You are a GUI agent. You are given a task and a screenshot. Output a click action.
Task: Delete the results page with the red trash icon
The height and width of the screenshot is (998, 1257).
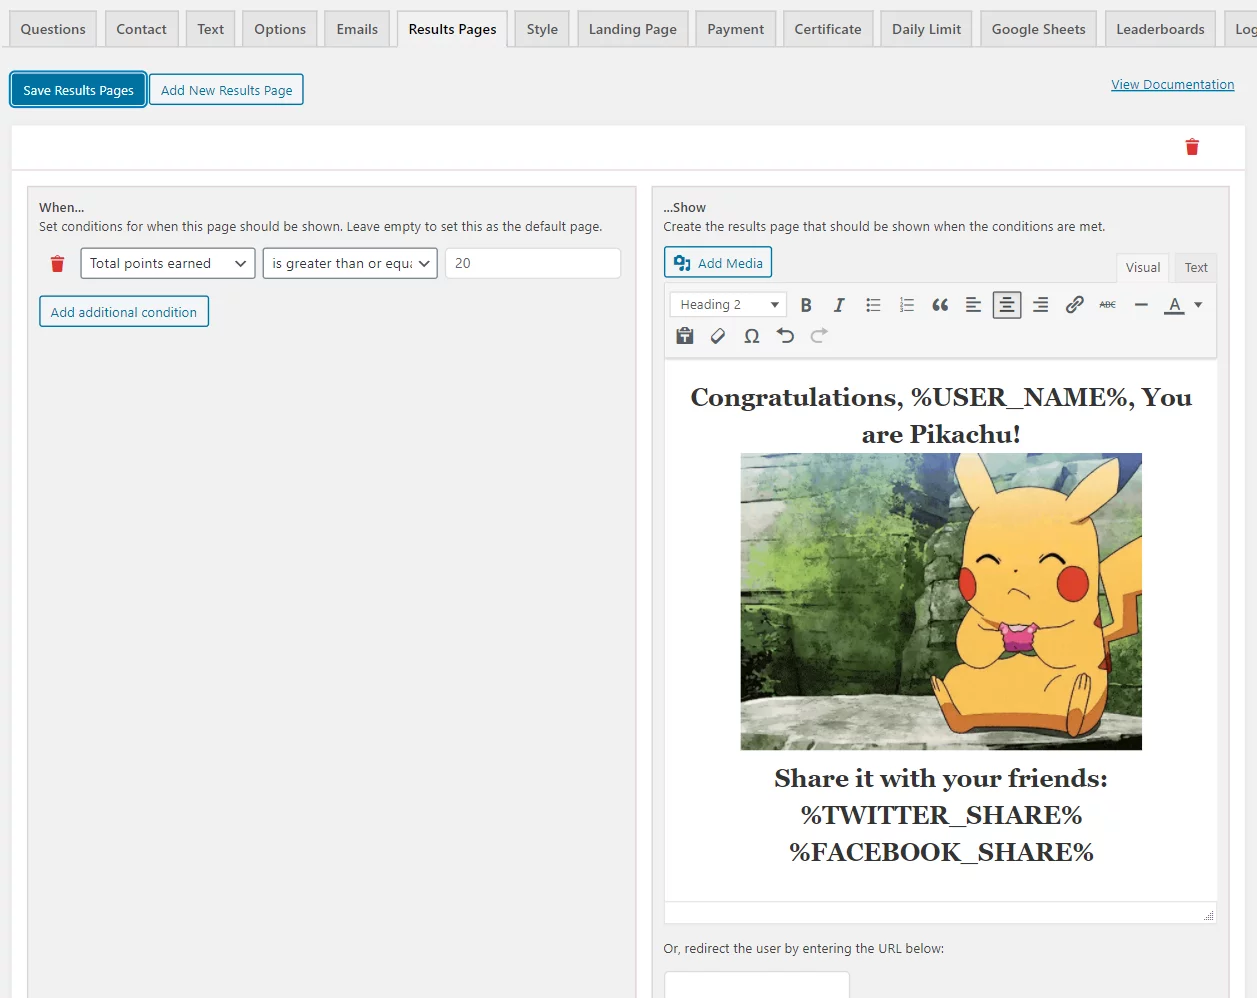point(1191,146)
